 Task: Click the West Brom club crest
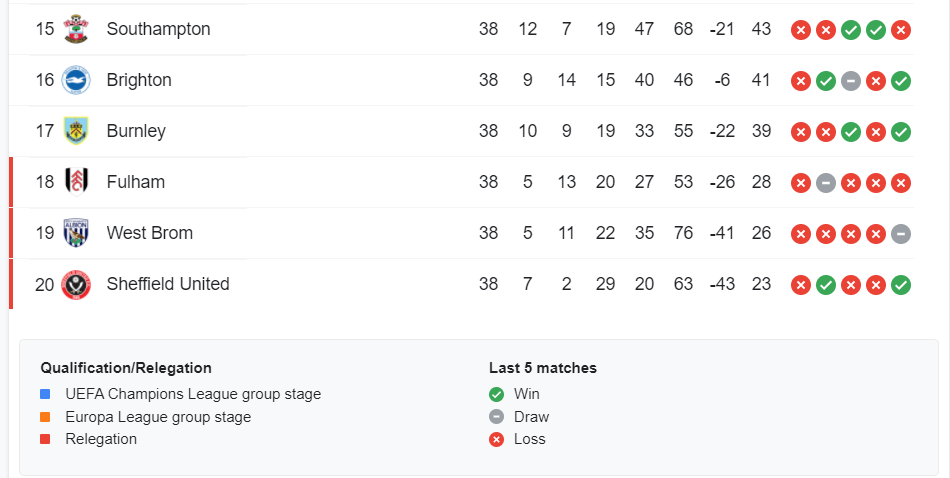coord(76,233)
